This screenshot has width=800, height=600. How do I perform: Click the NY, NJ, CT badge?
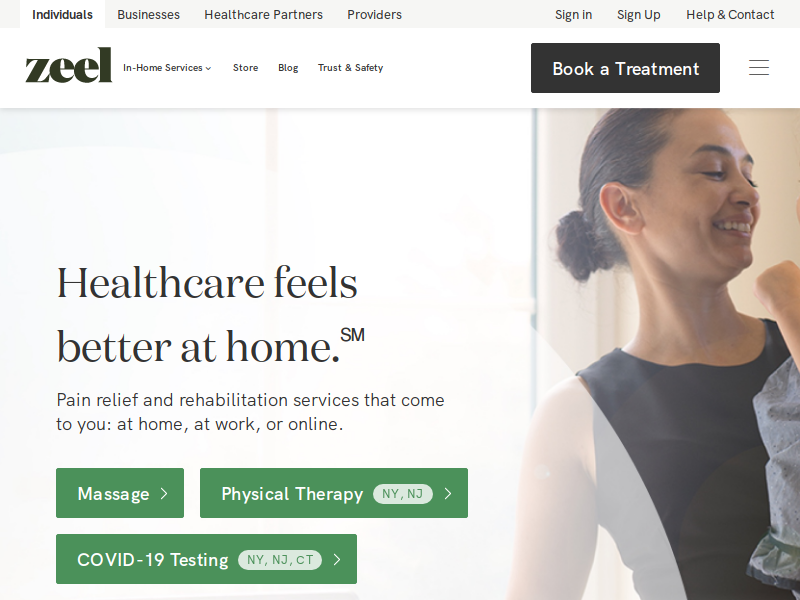280,560
